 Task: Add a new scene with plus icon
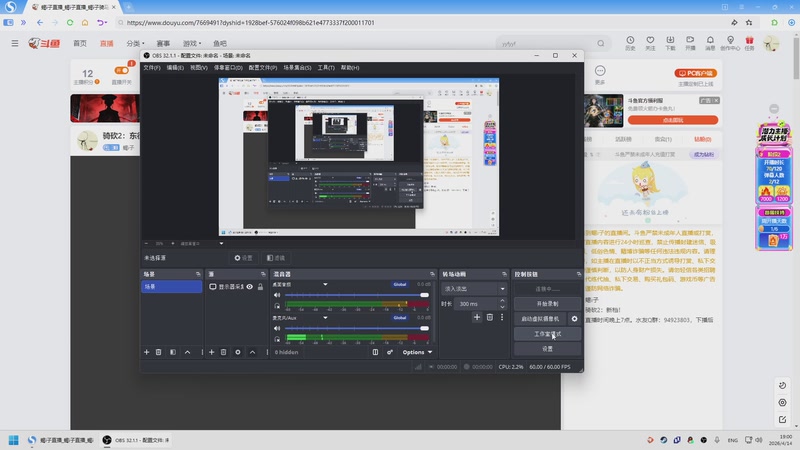pos(146,352)
